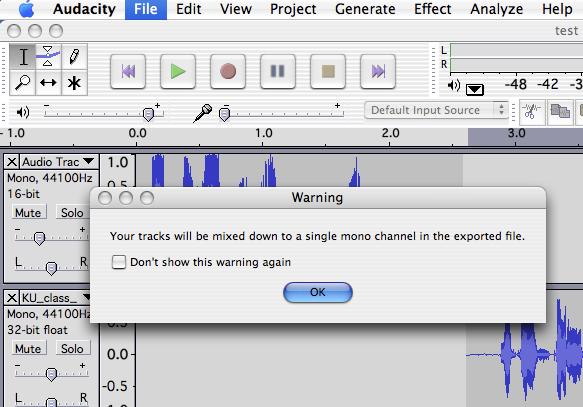Open the Effect menu

click(432, 9)
